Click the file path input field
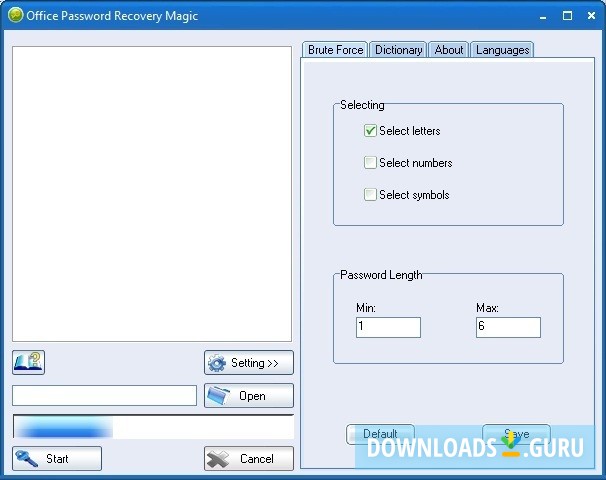 (x=104, y=395)
